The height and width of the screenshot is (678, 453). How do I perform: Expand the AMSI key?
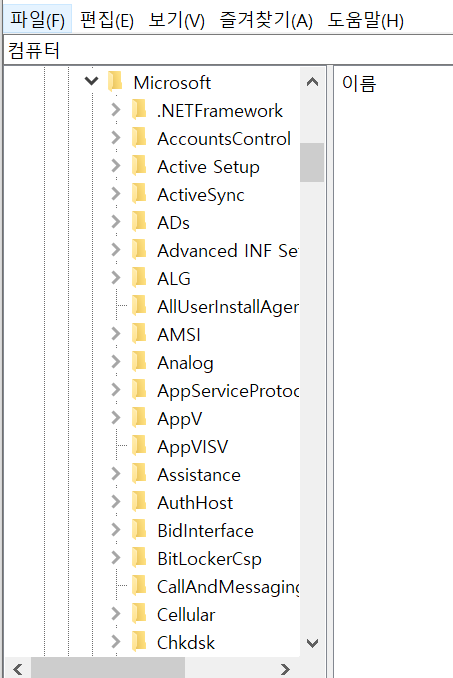point(115,334)
